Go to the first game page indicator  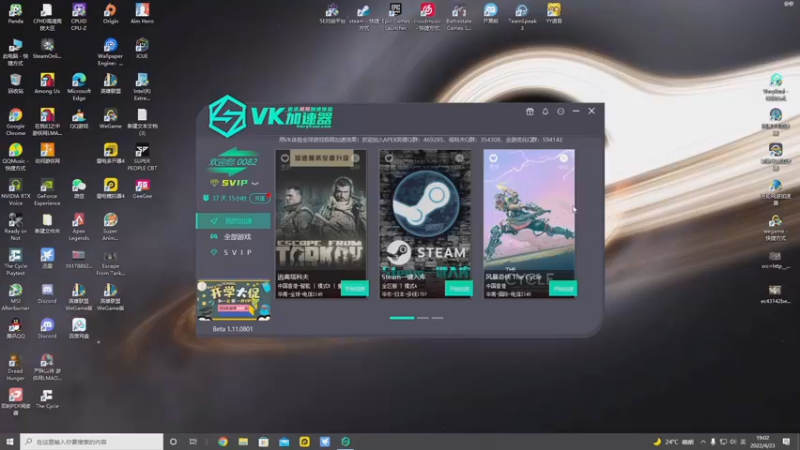point(402,318)
